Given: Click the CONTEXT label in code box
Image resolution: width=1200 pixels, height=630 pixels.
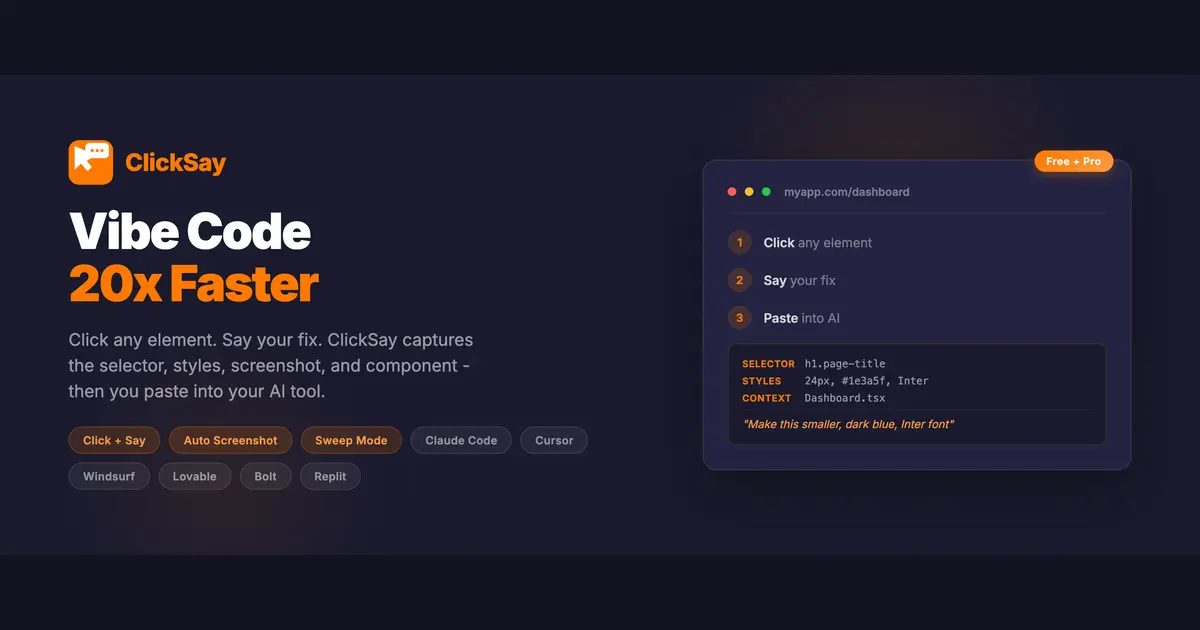Looking at the screenshot, I should click(767, 398).
